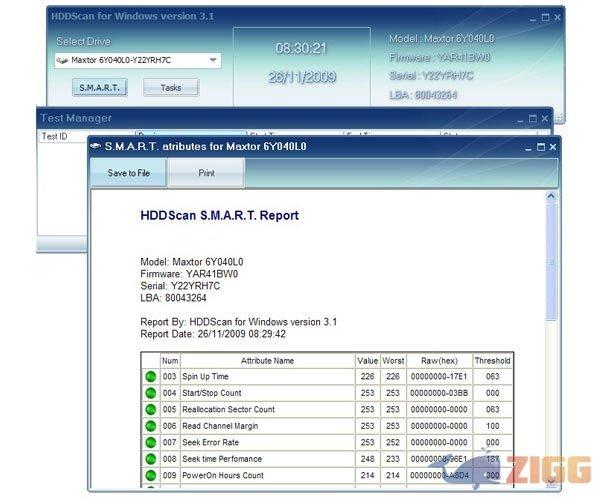600x500 pixels.
Task: Click green status icon for Seek Error Rate
Action: tap(151, 442)
